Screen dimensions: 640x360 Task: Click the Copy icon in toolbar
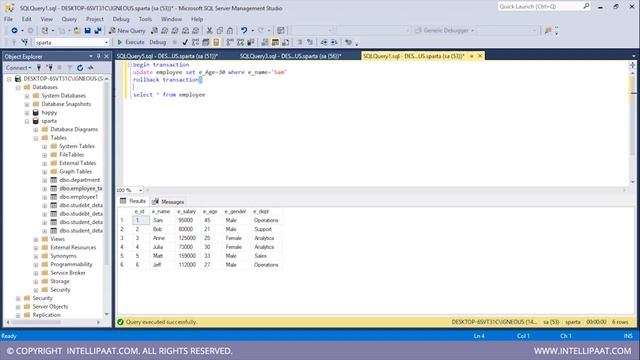pos(220,31)
